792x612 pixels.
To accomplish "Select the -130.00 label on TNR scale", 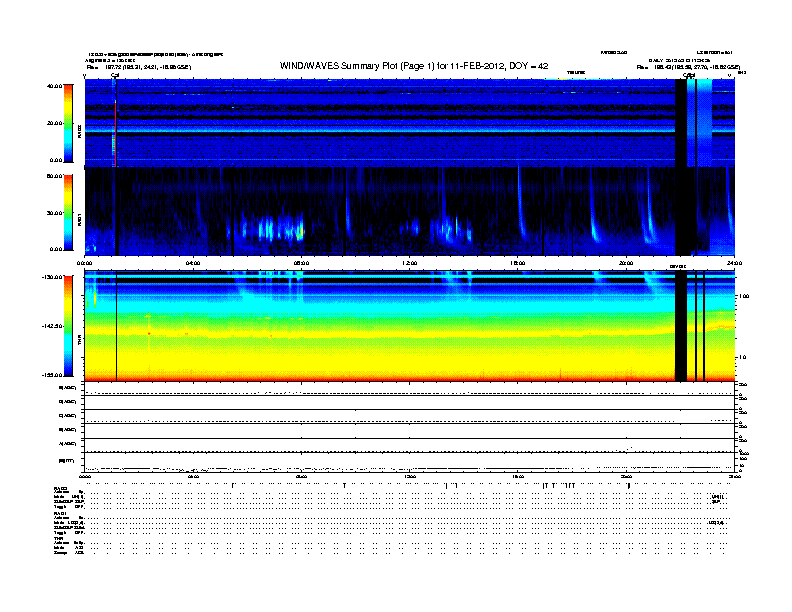I will coord(52,277).
